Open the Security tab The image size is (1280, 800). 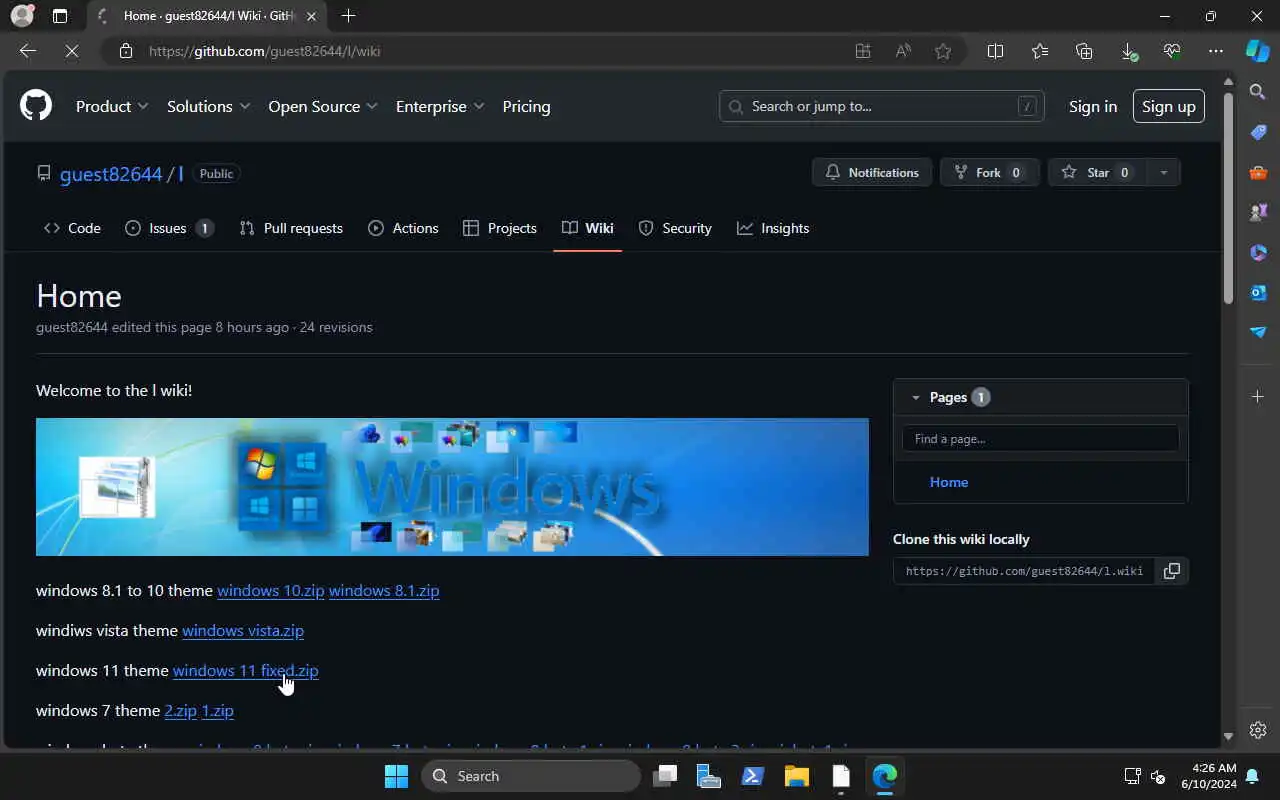pos(675,228)
